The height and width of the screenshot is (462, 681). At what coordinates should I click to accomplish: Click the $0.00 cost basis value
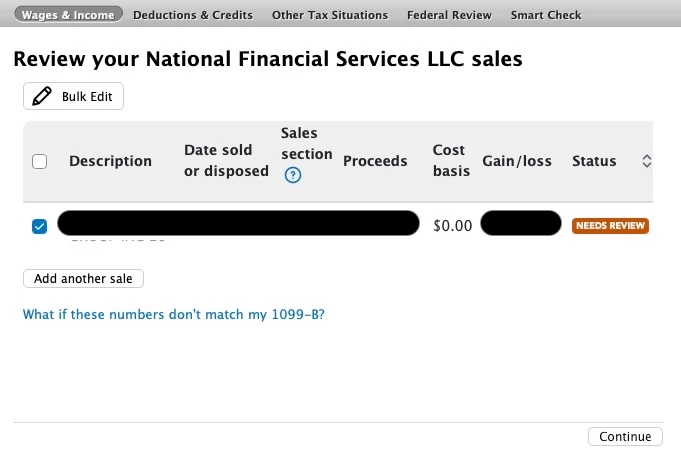coord(452,226)
